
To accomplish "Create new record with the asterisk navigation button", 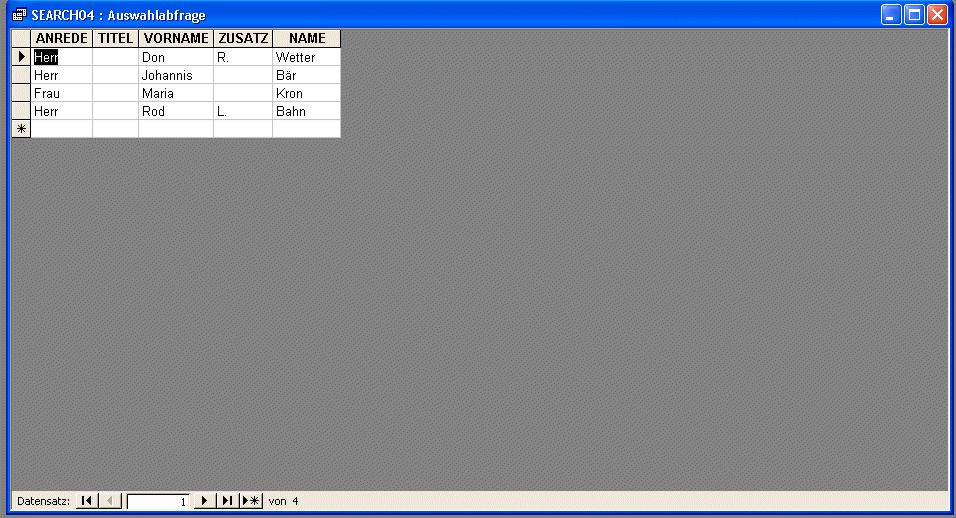I will coord(251,501).
